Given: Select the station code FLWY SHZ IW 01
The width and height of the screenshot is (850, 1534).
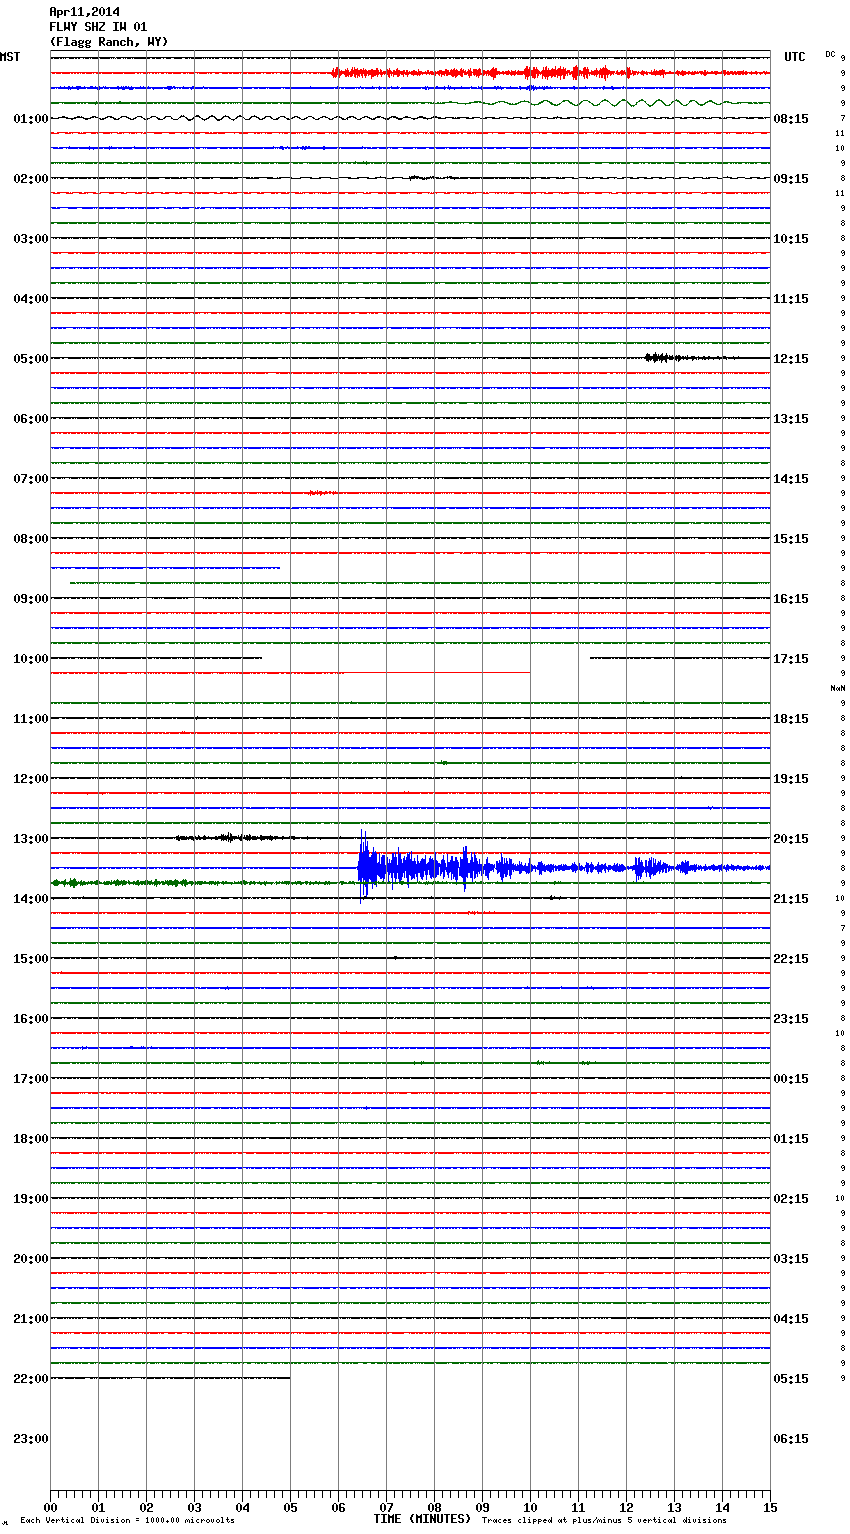Looking at the screenshot, I should coord(98,27).
